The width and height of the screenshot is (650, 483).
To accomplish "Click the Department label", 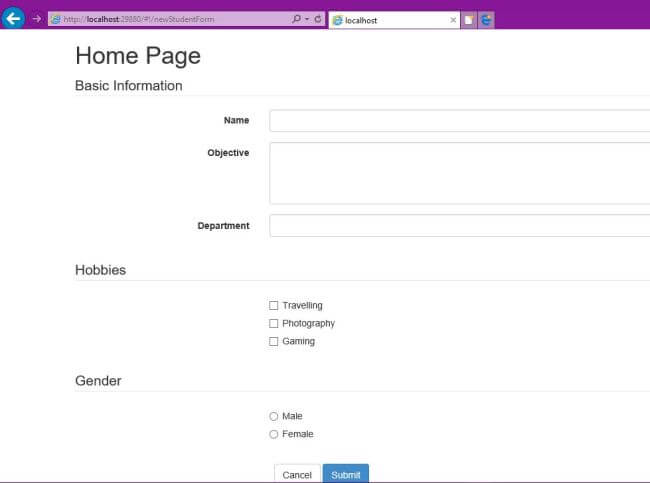I will click(x=223, y=226).
